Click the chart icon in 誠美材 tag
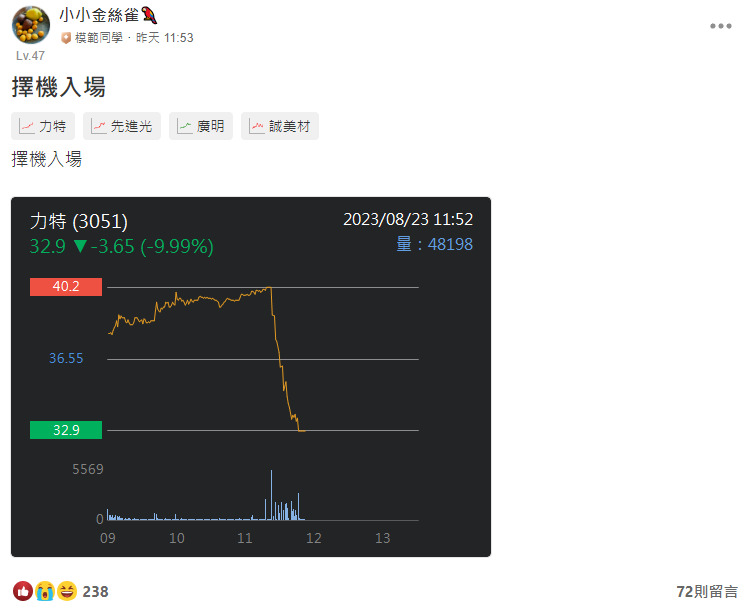Viewport: 755px width, 611px height. pos(257,127)
